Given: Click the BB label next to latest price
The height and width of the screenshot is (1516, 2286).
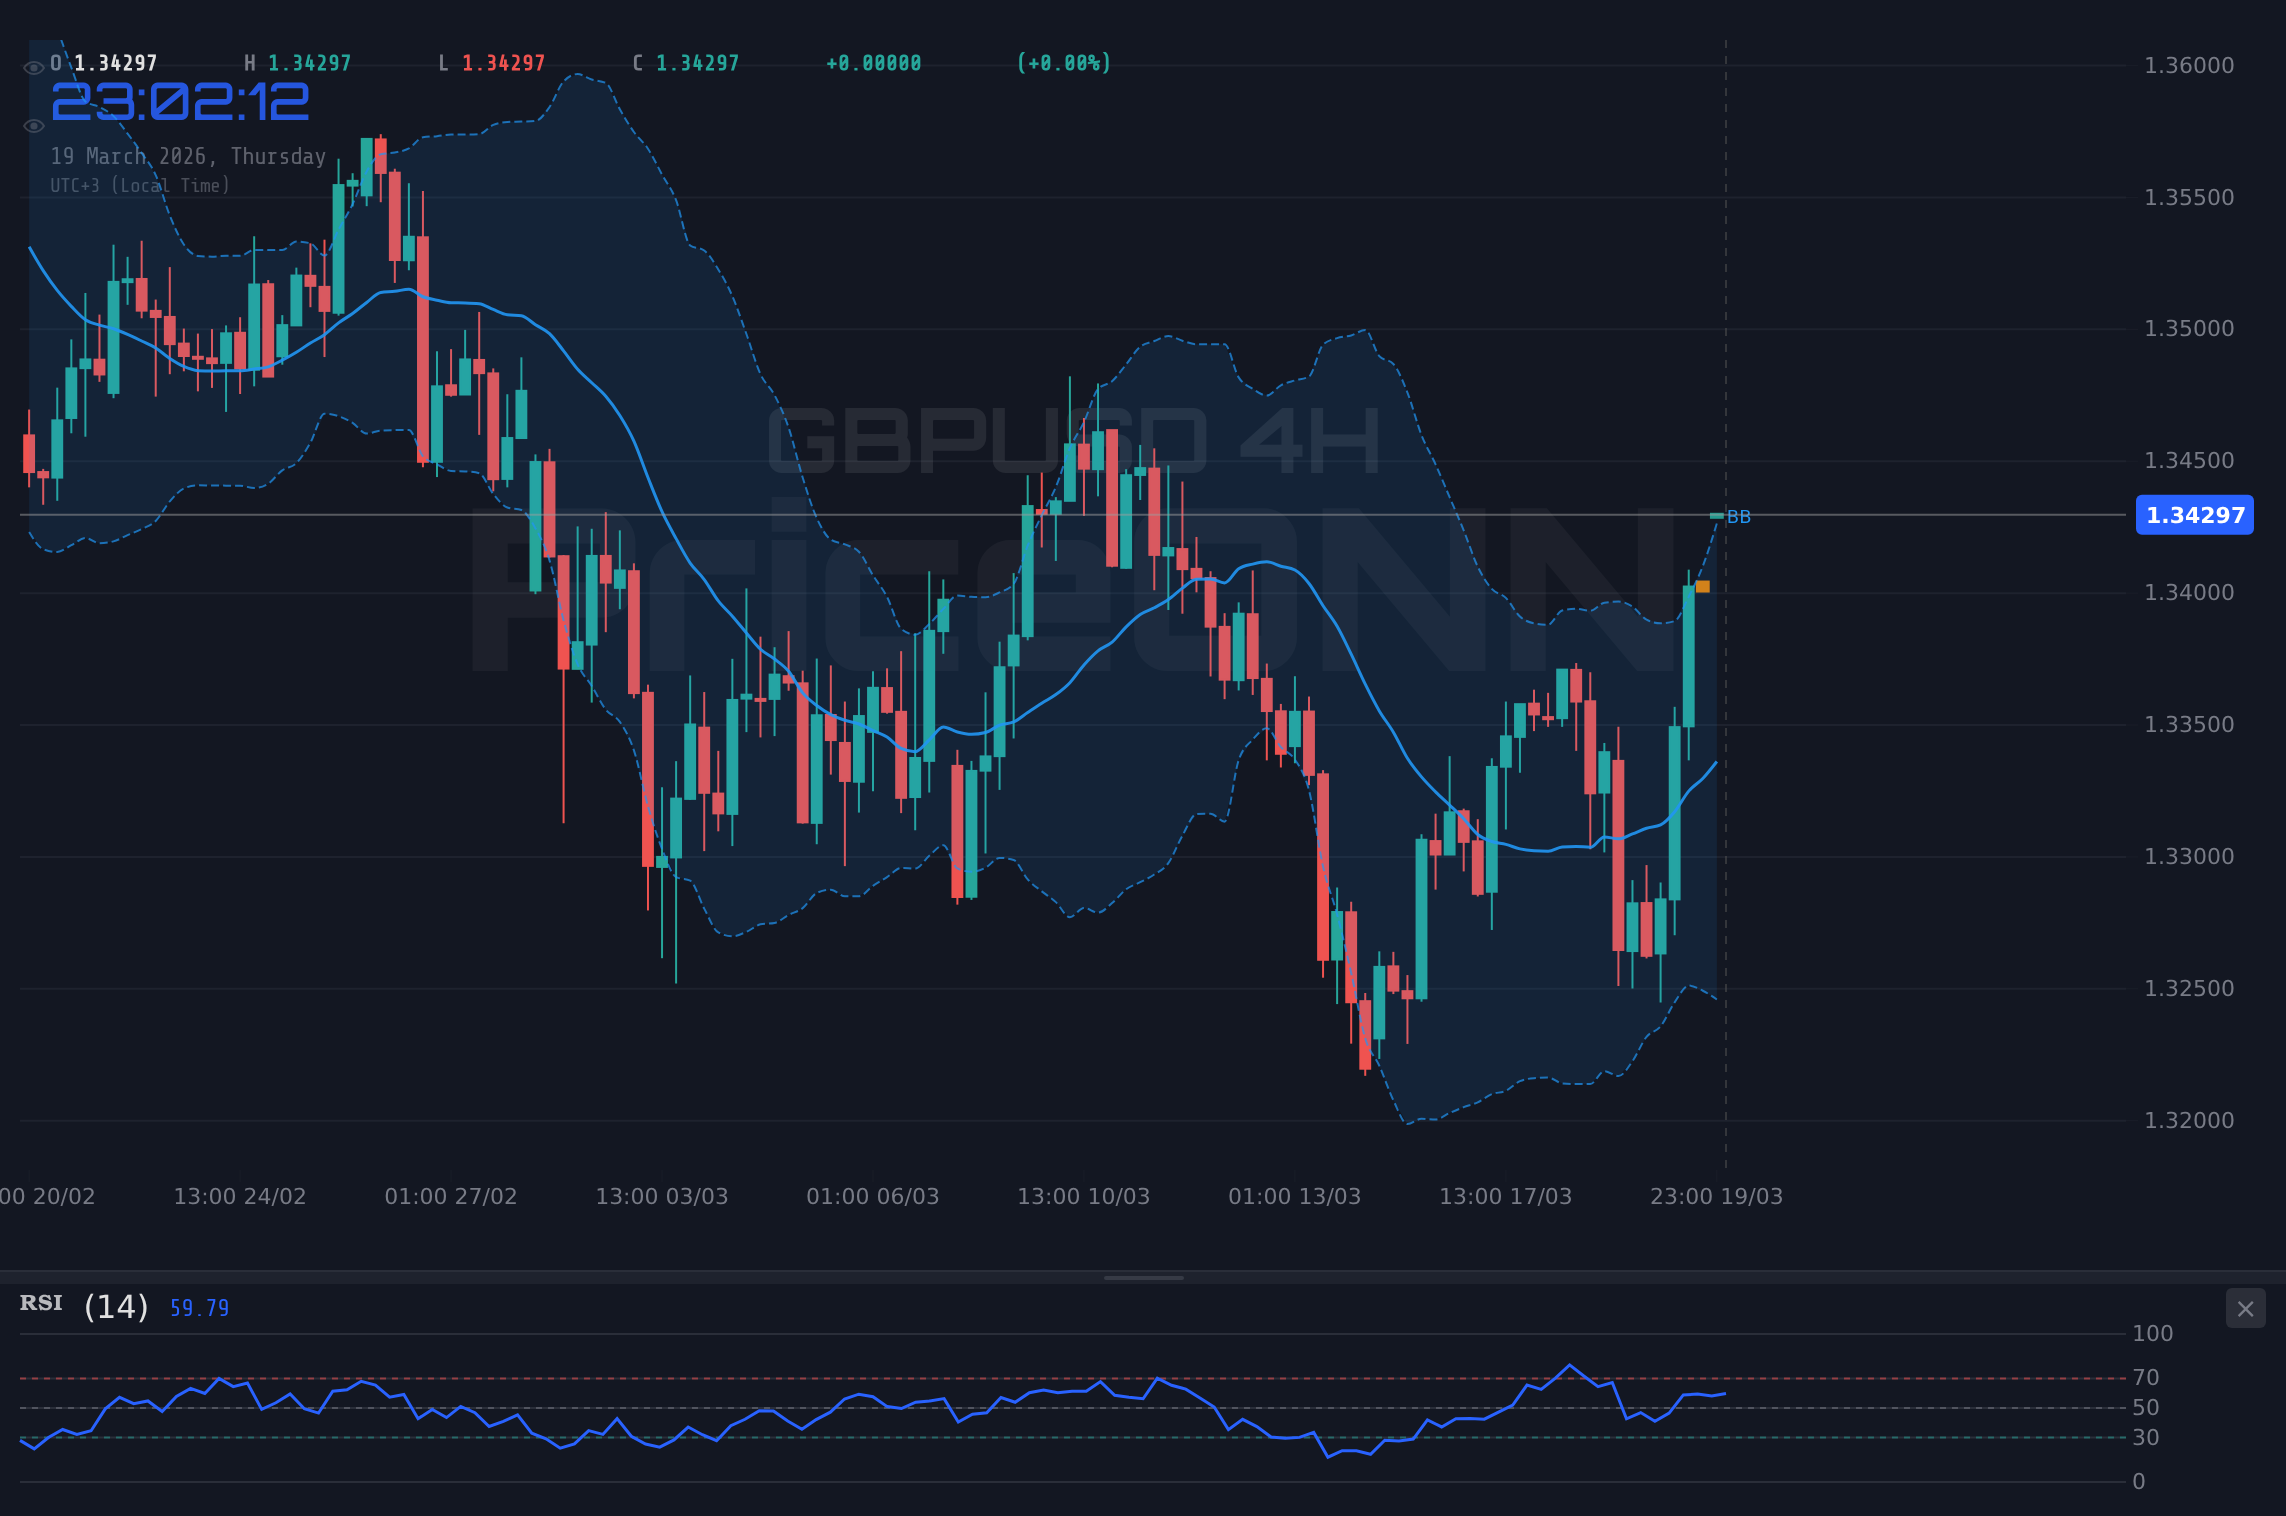Looking at the screenshot, I should 1740,517.
